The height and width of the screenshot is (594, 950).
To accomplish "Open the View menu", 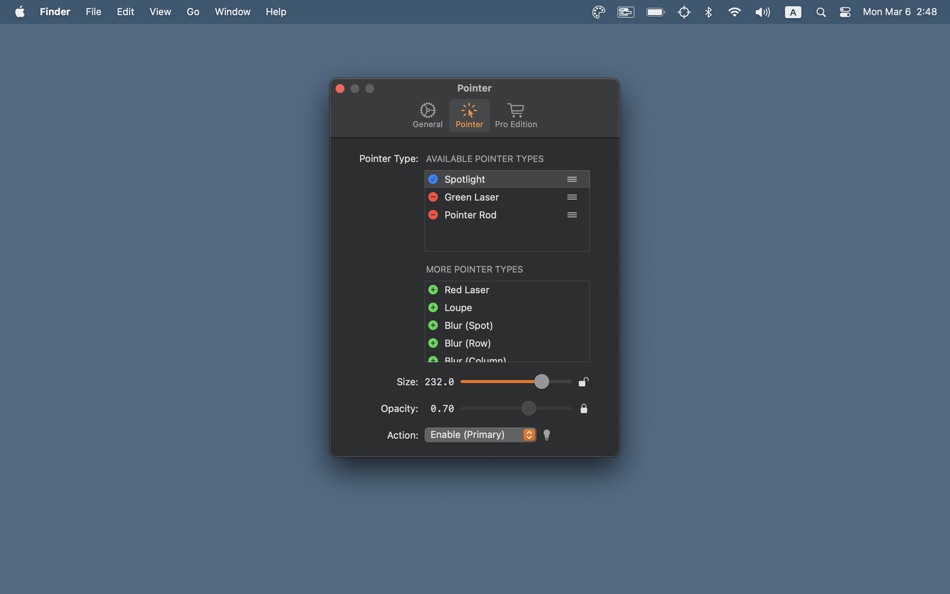I will [160, 12].
